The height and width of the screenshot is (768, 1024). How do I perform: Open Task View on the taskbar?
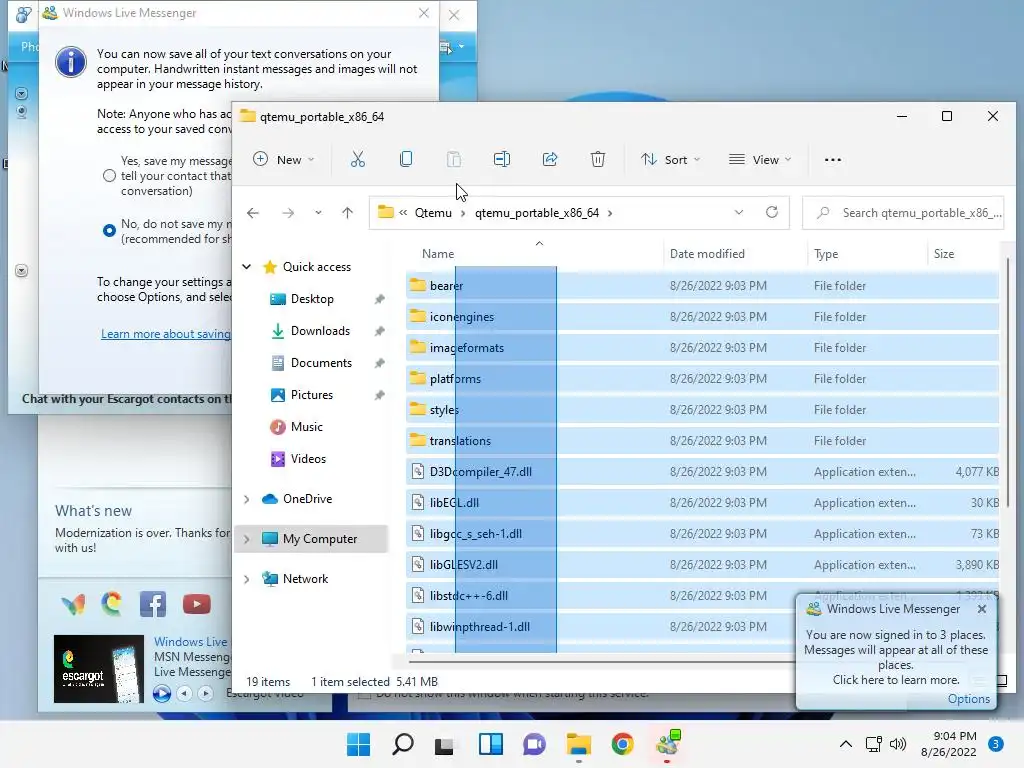445,745
